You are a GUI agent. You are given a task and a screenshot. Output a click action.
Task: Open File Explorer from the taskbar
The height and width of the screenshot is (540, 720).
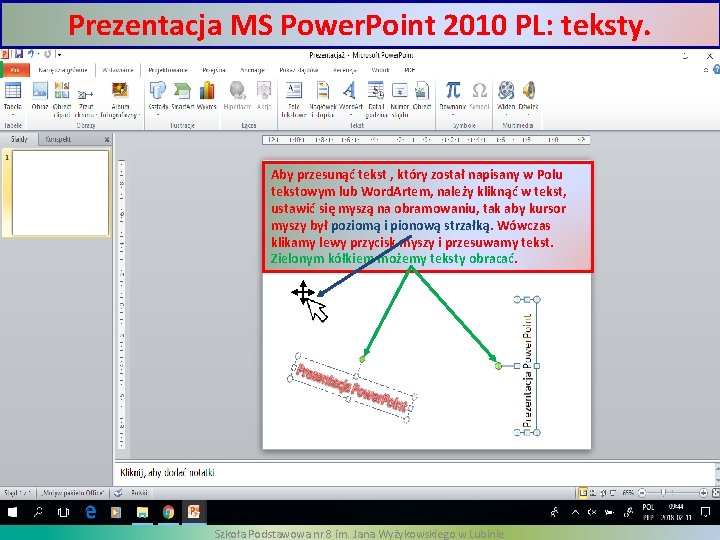[x=142, y=512]
